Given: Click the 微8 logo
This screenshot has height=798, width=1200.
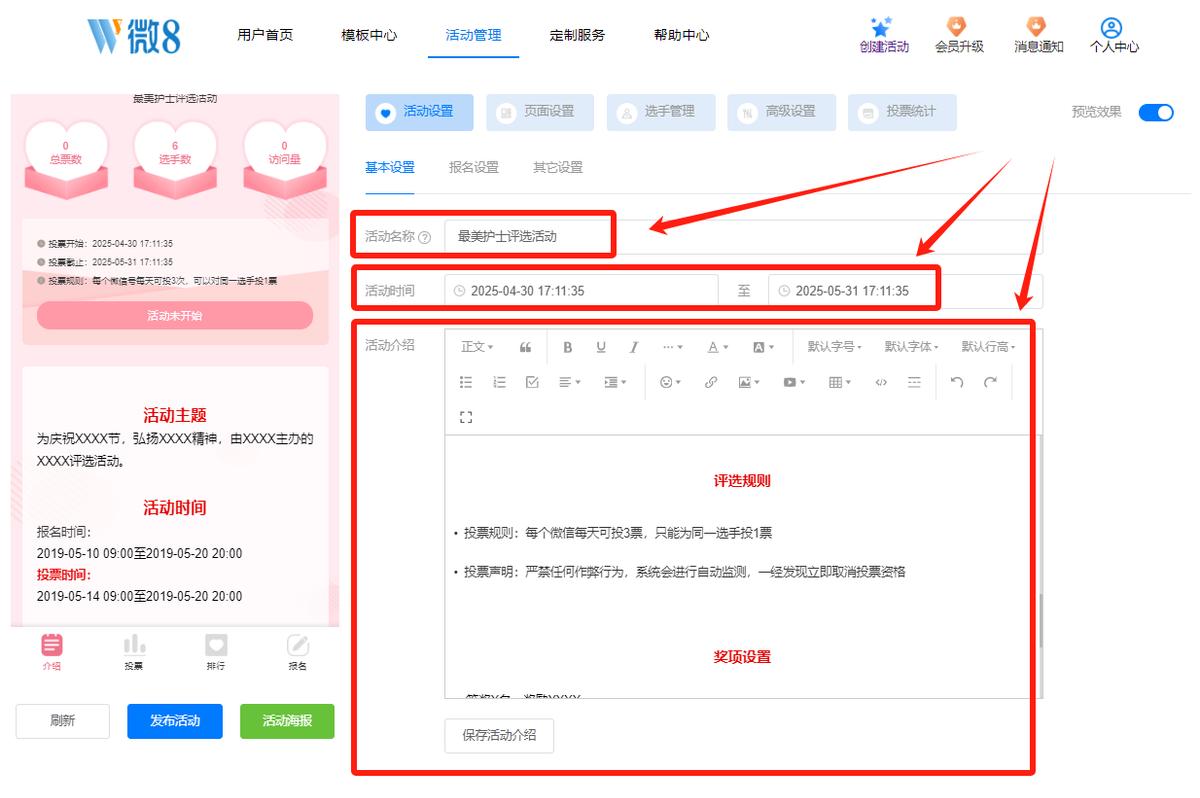Looking at the screenshot, I should (x=133, y=35).
